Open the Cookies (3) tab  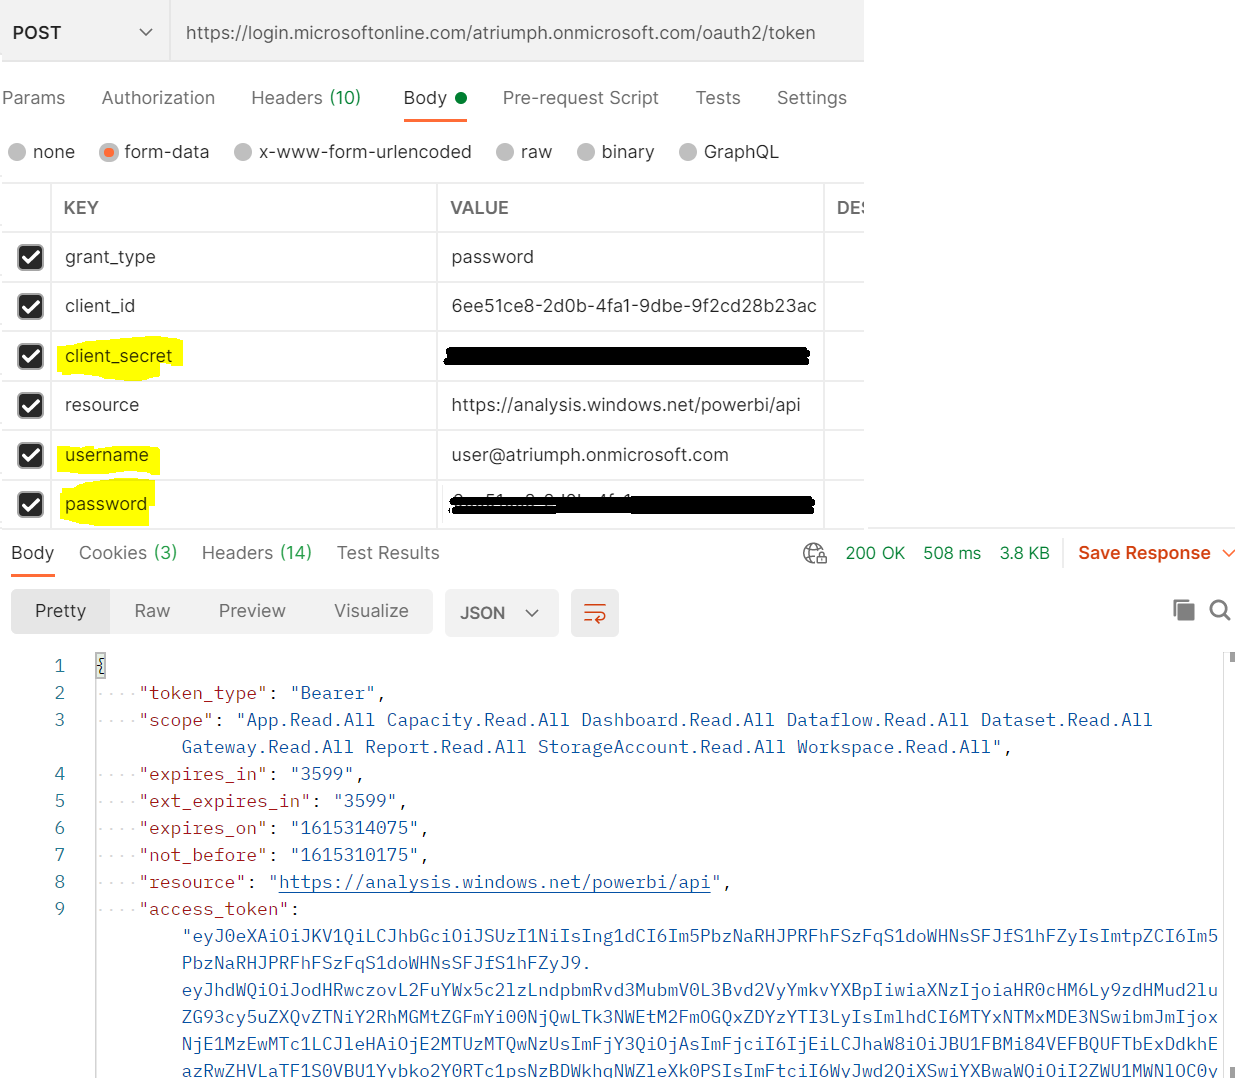click(x=128, y=553)
